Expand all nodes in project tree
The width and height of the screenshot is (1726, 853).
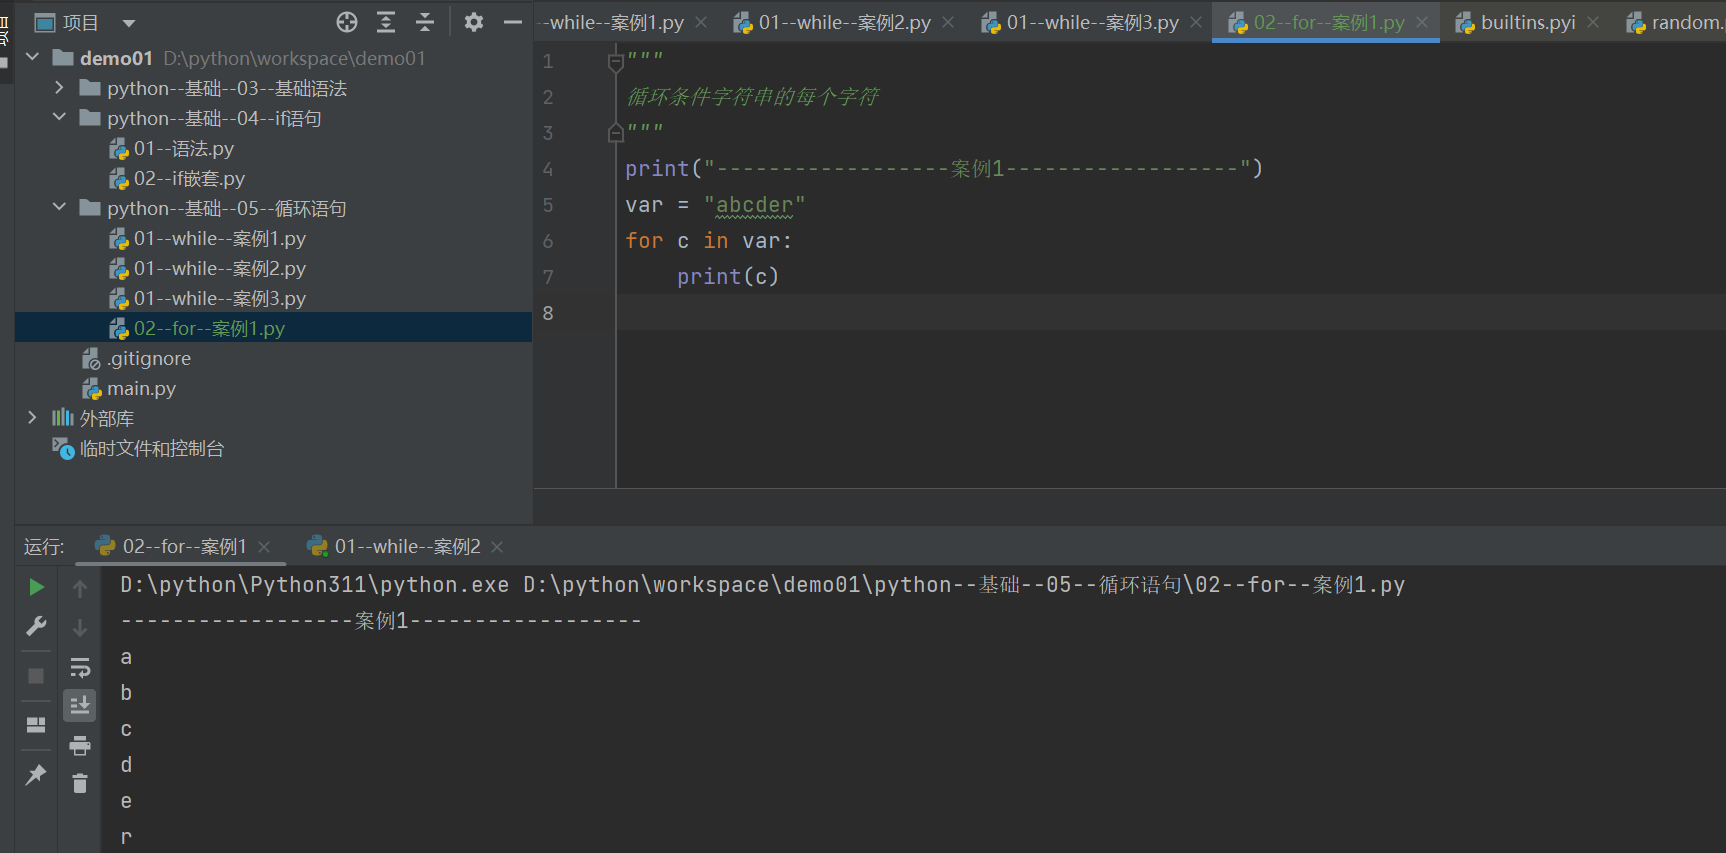tap(386, 22)
